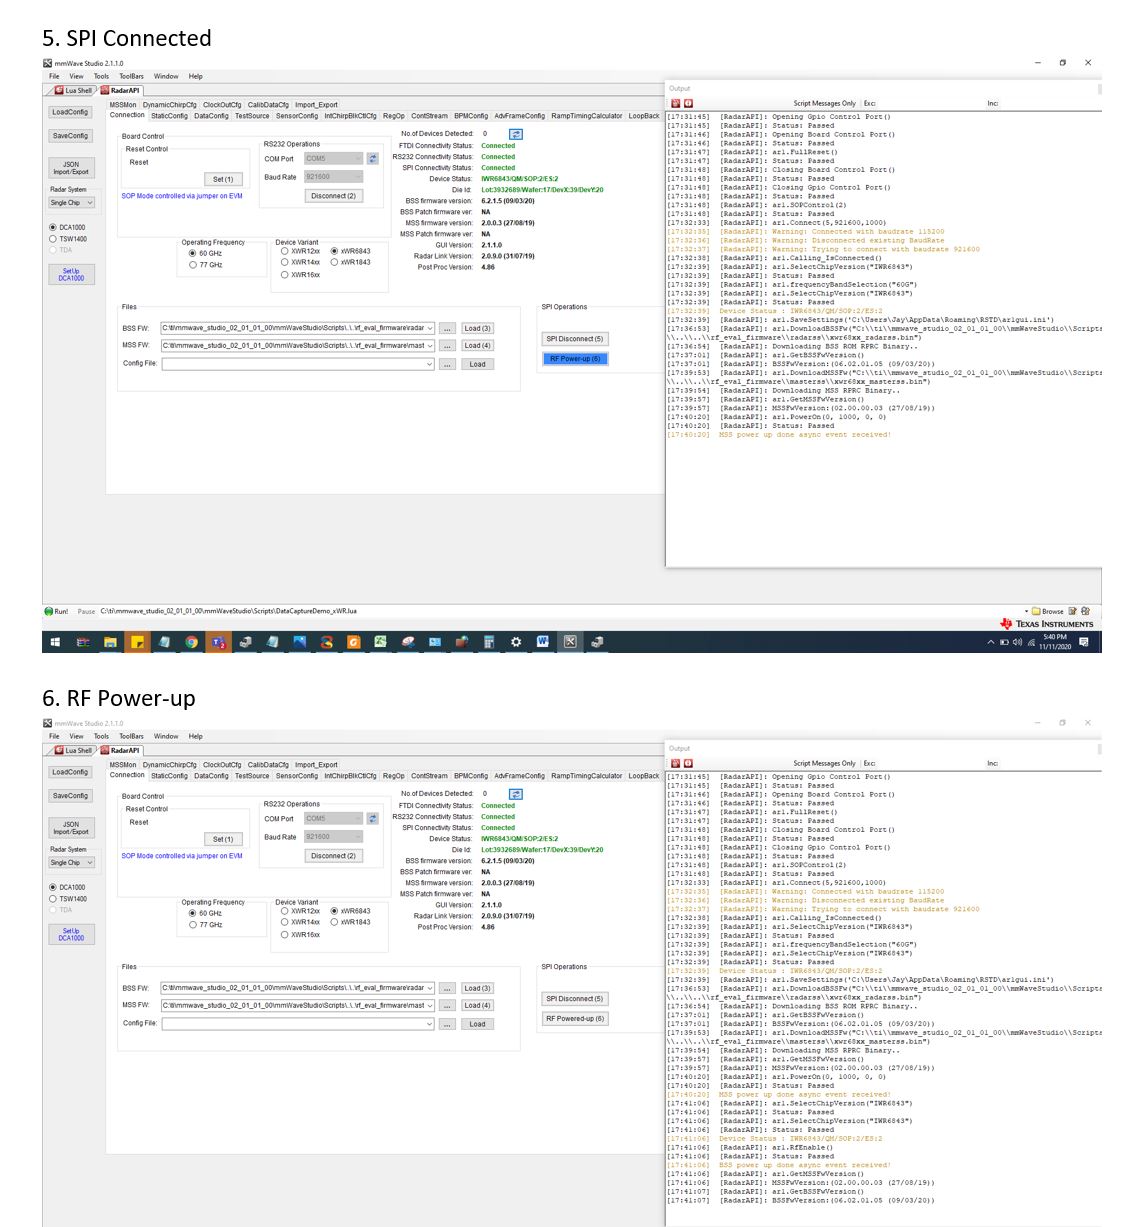Click Pause beside Run in script bar
Screen dimensions: 1124x1227
pos(86,611)
